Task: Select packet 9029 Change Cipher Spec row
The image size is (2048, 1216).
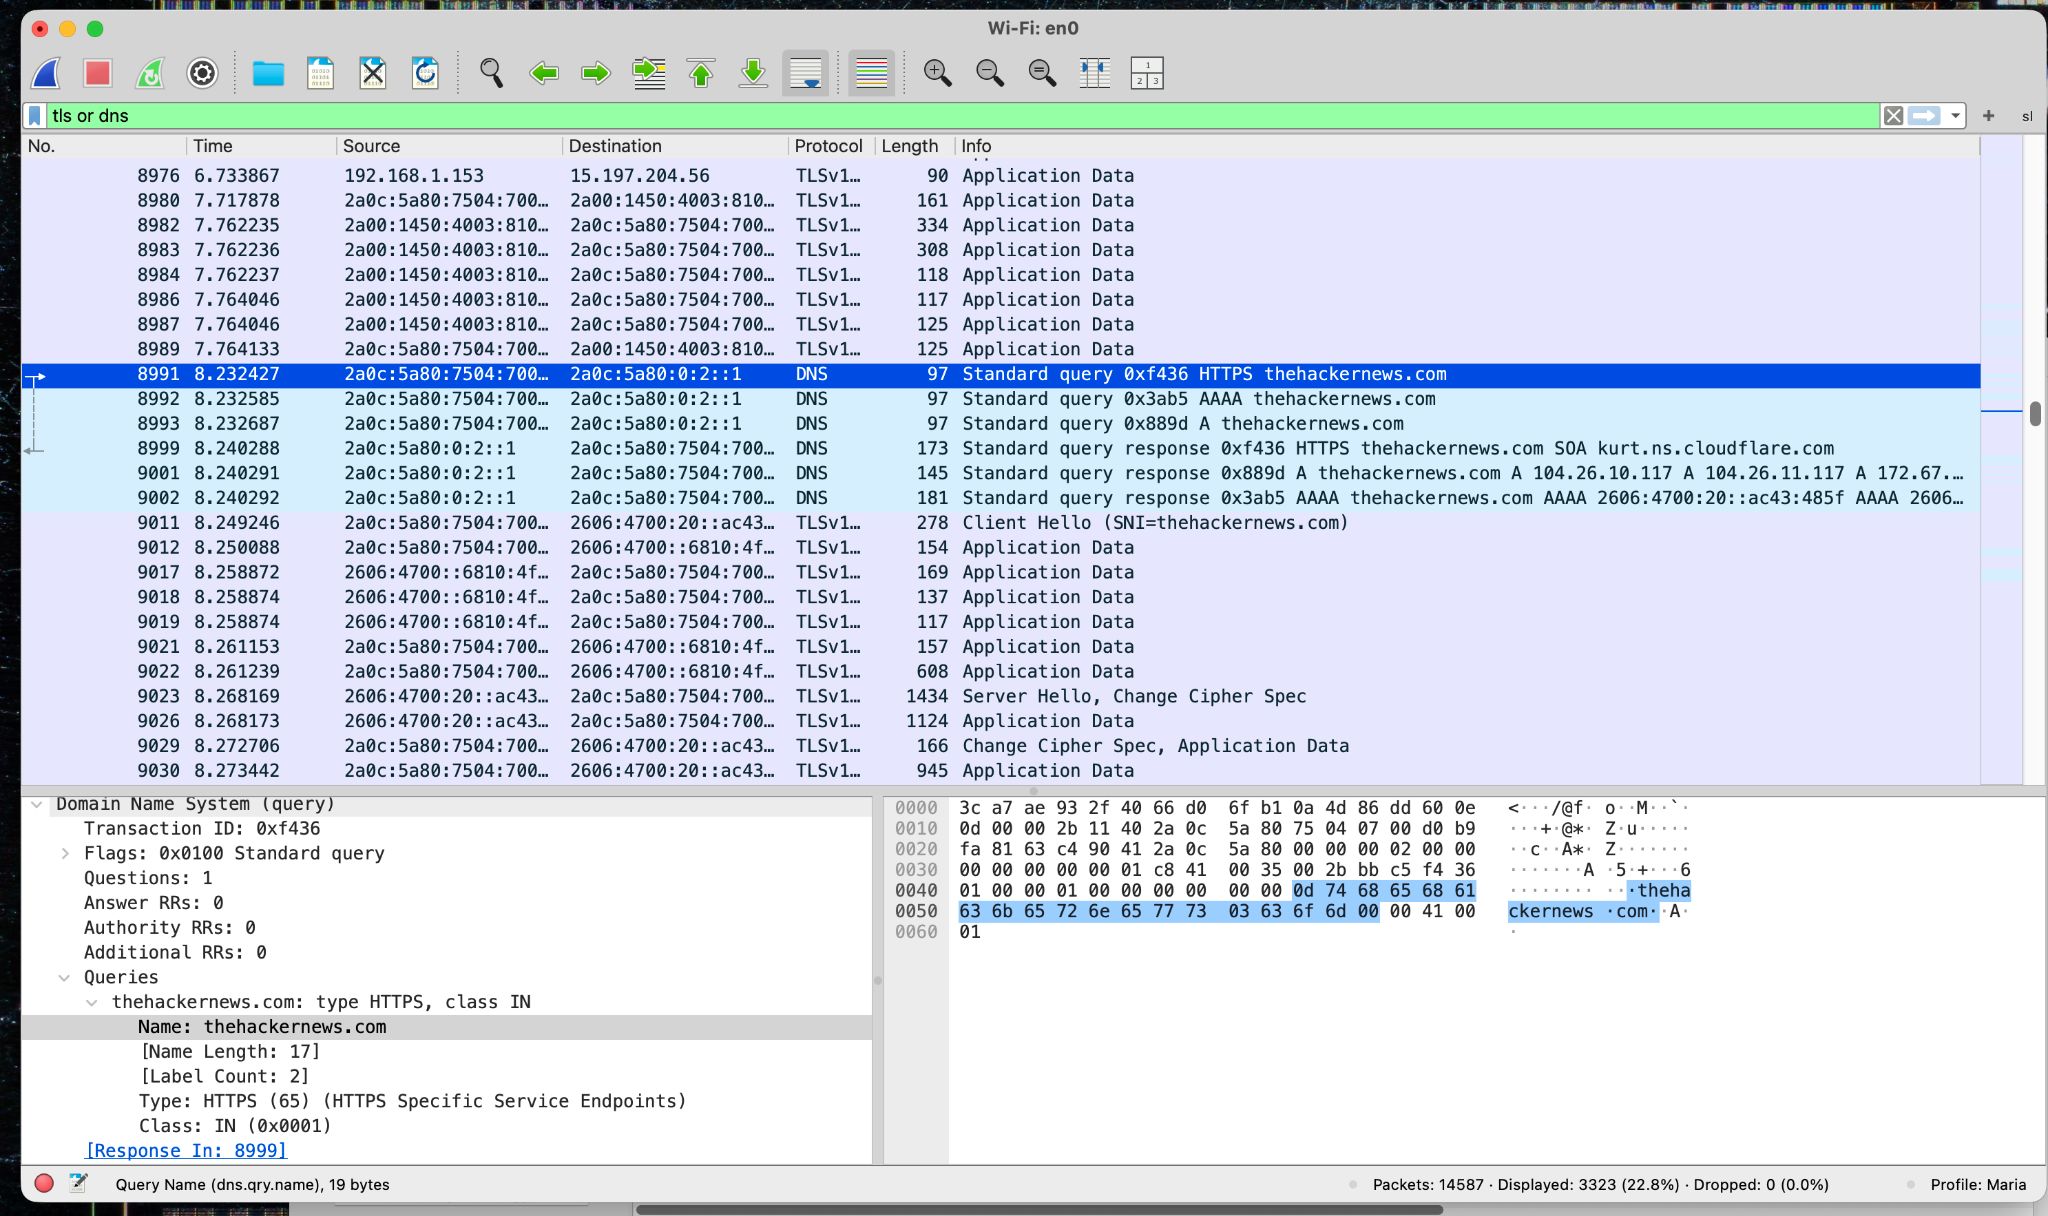Action: 1001,746
